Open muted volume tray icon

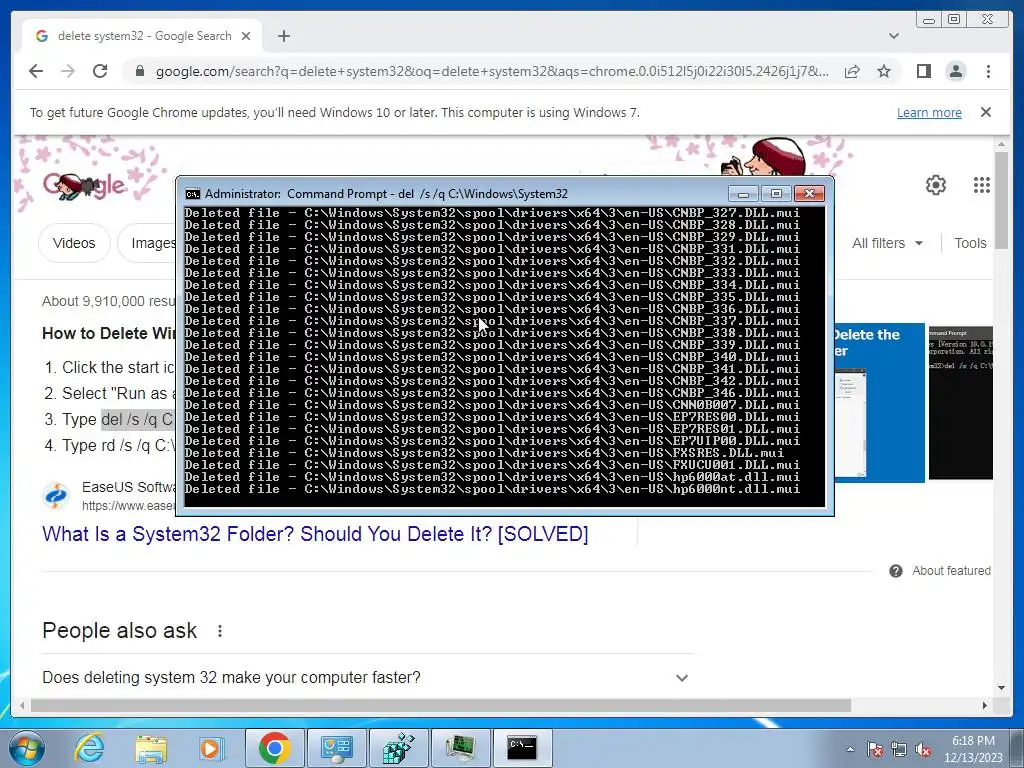pos(923,750)
